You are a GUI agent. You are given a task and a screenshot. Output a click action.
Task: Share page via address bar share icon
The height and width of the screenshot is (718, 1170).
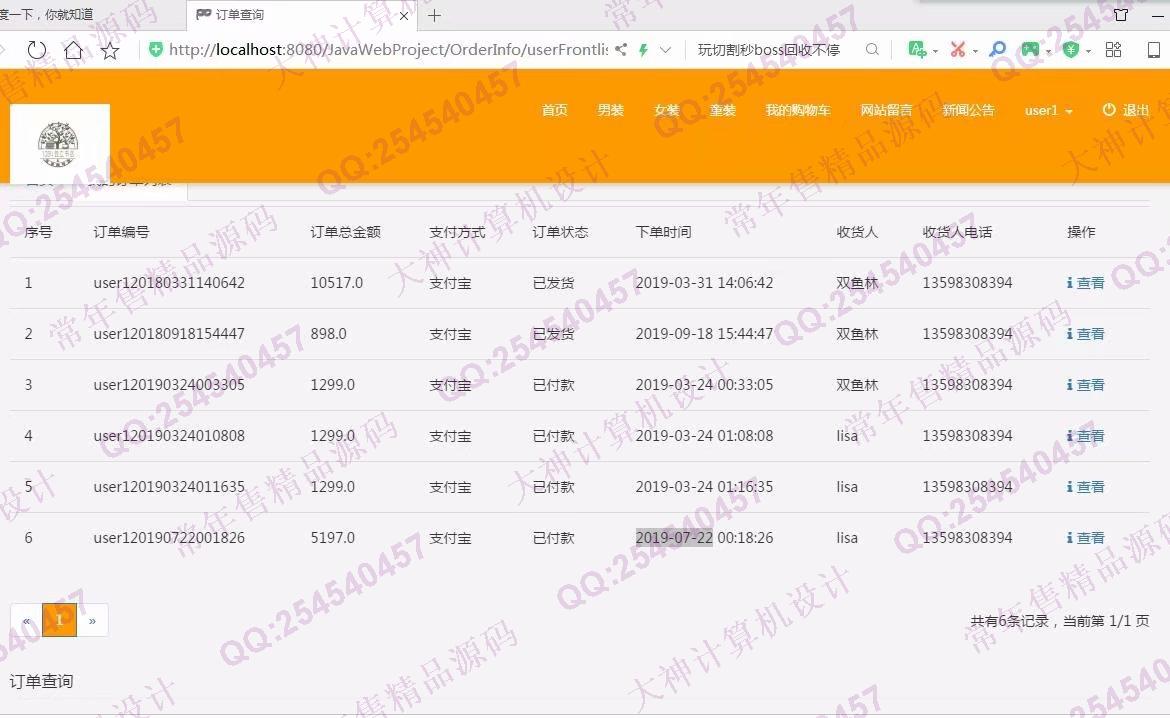621,50
